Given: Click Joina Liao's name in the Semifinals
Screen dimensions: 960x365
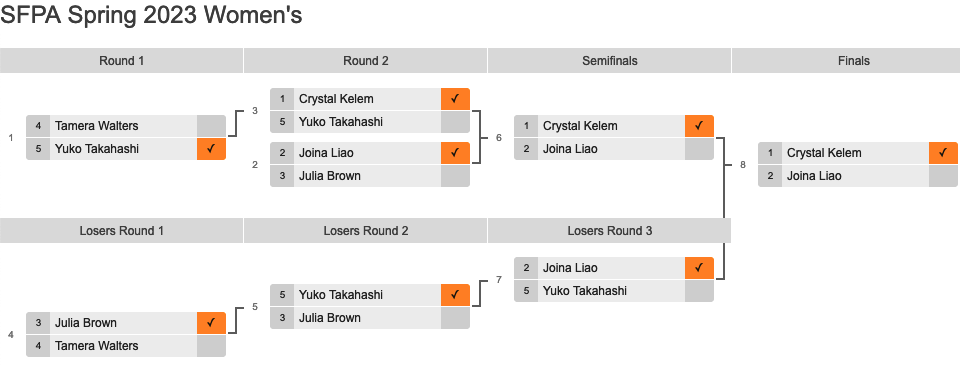Looking at the screenshot, I should click(x=570, y=149).
